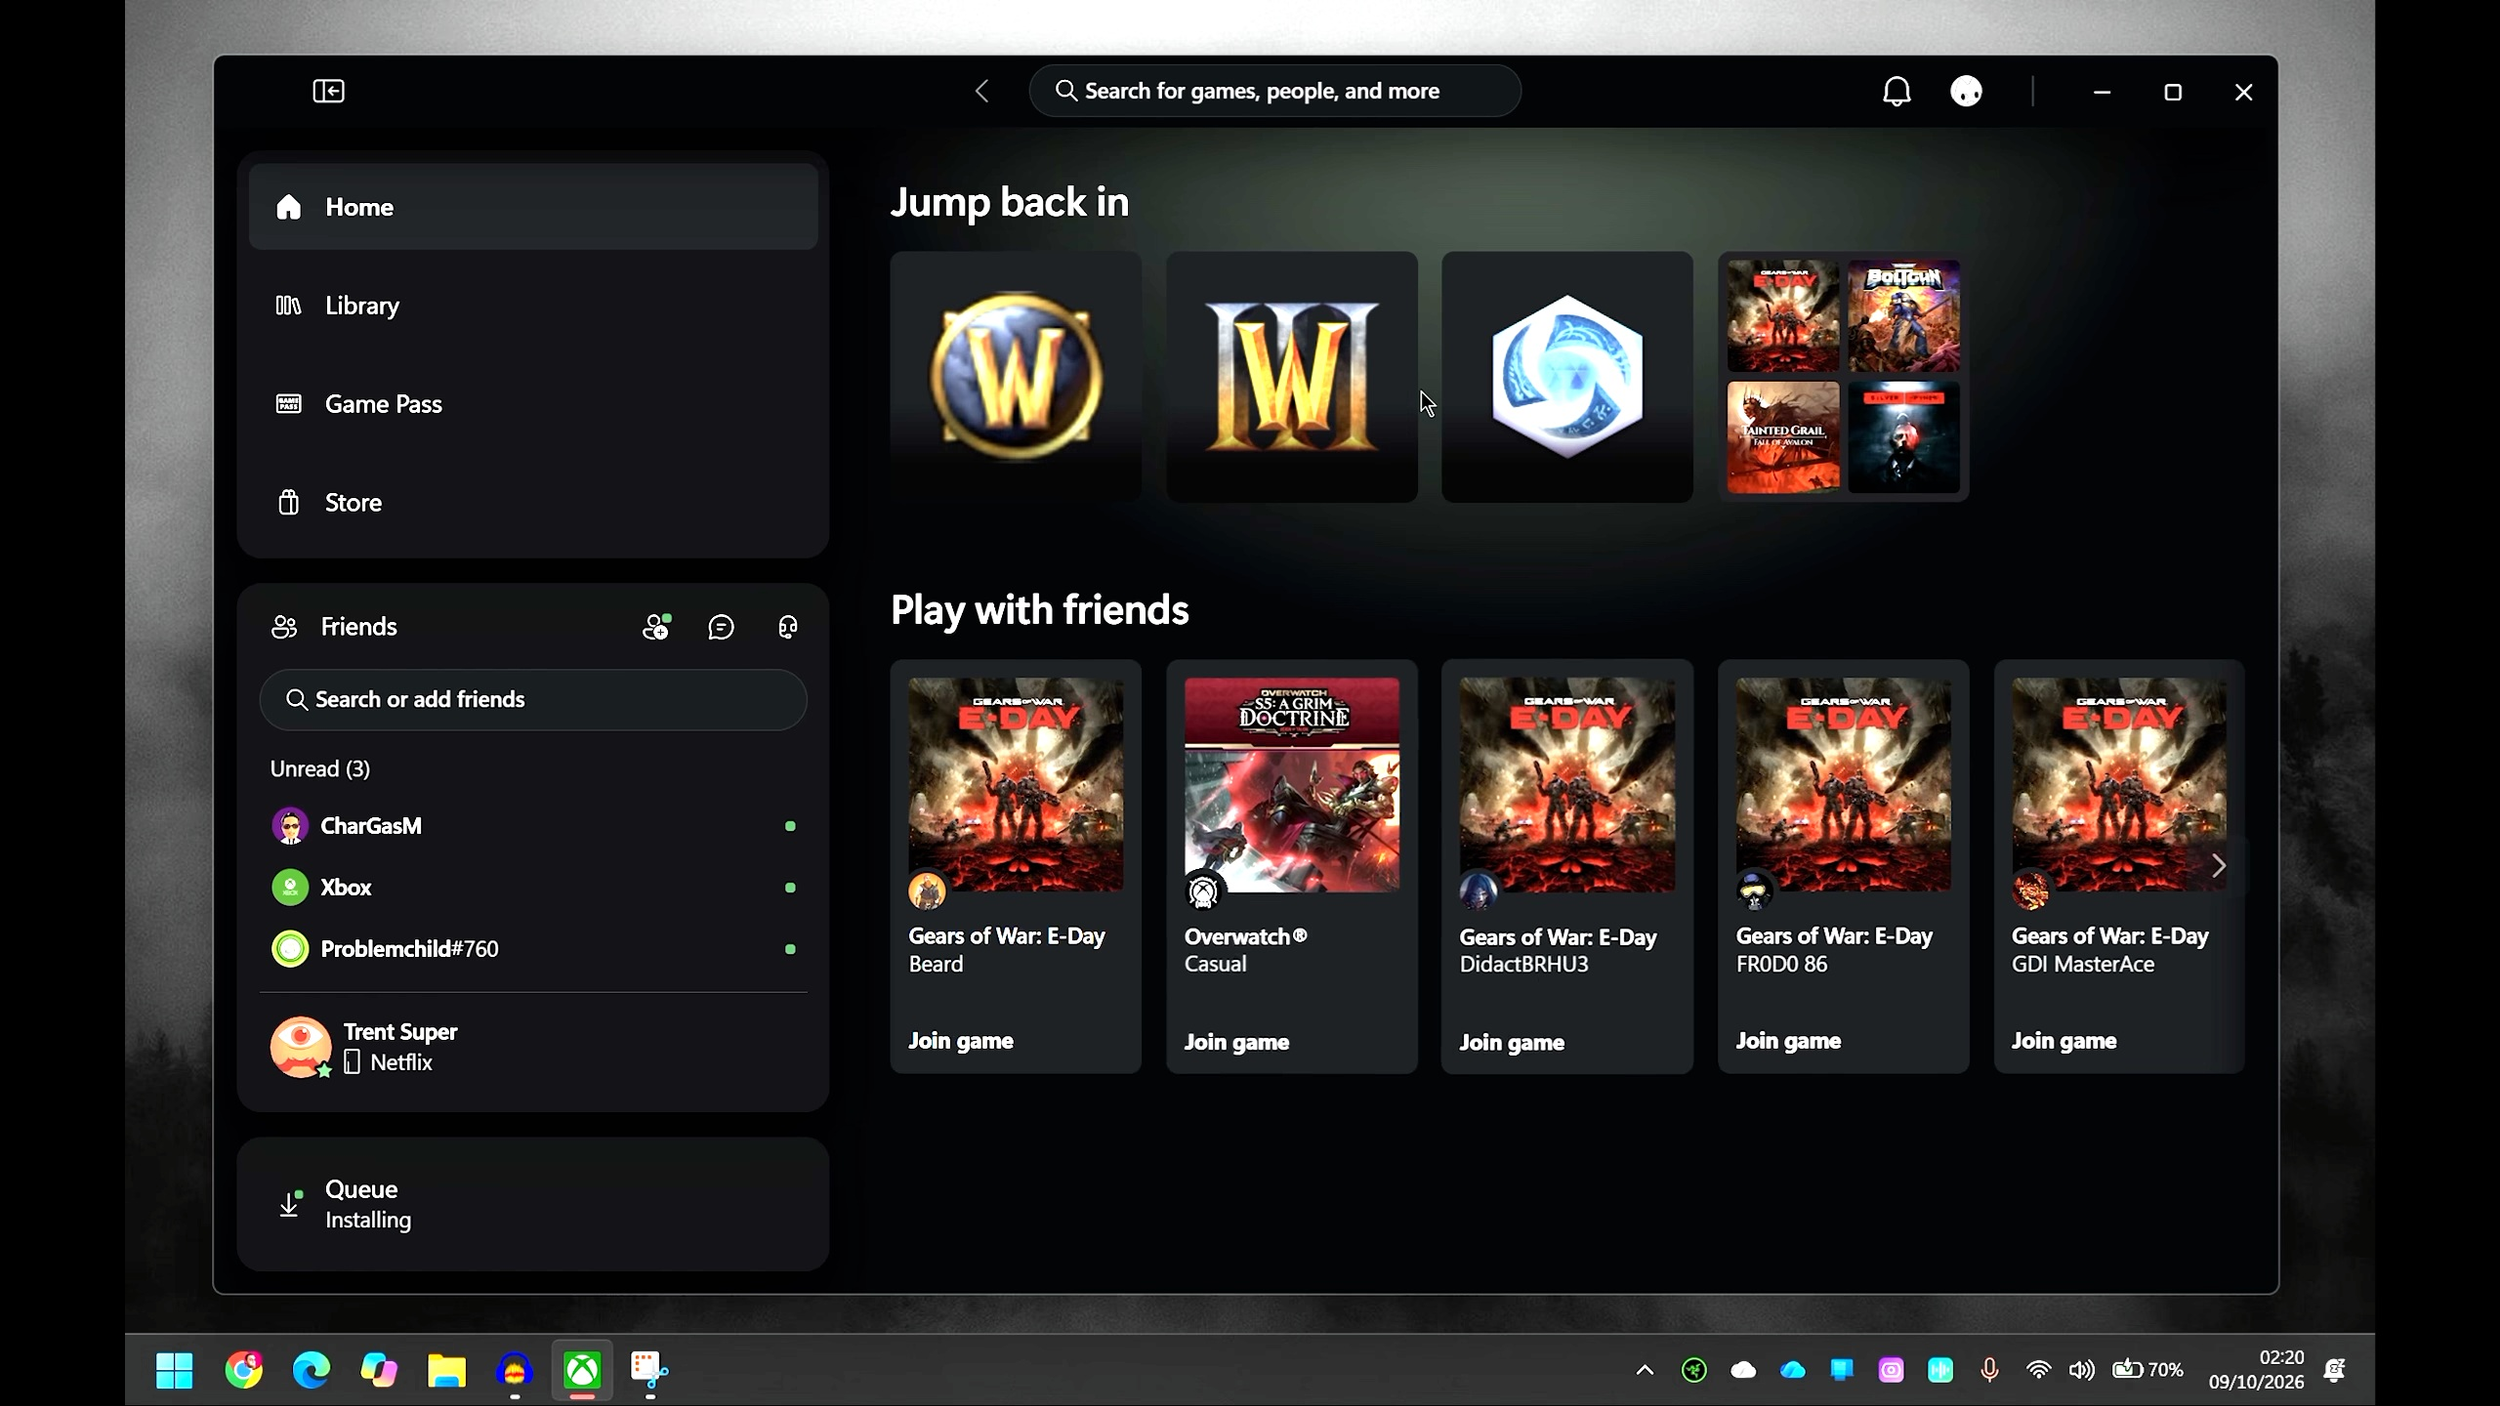Open the Queue Installing panel
This screenshot has width=2500, height=1406.
click(x=533, y=1204)
